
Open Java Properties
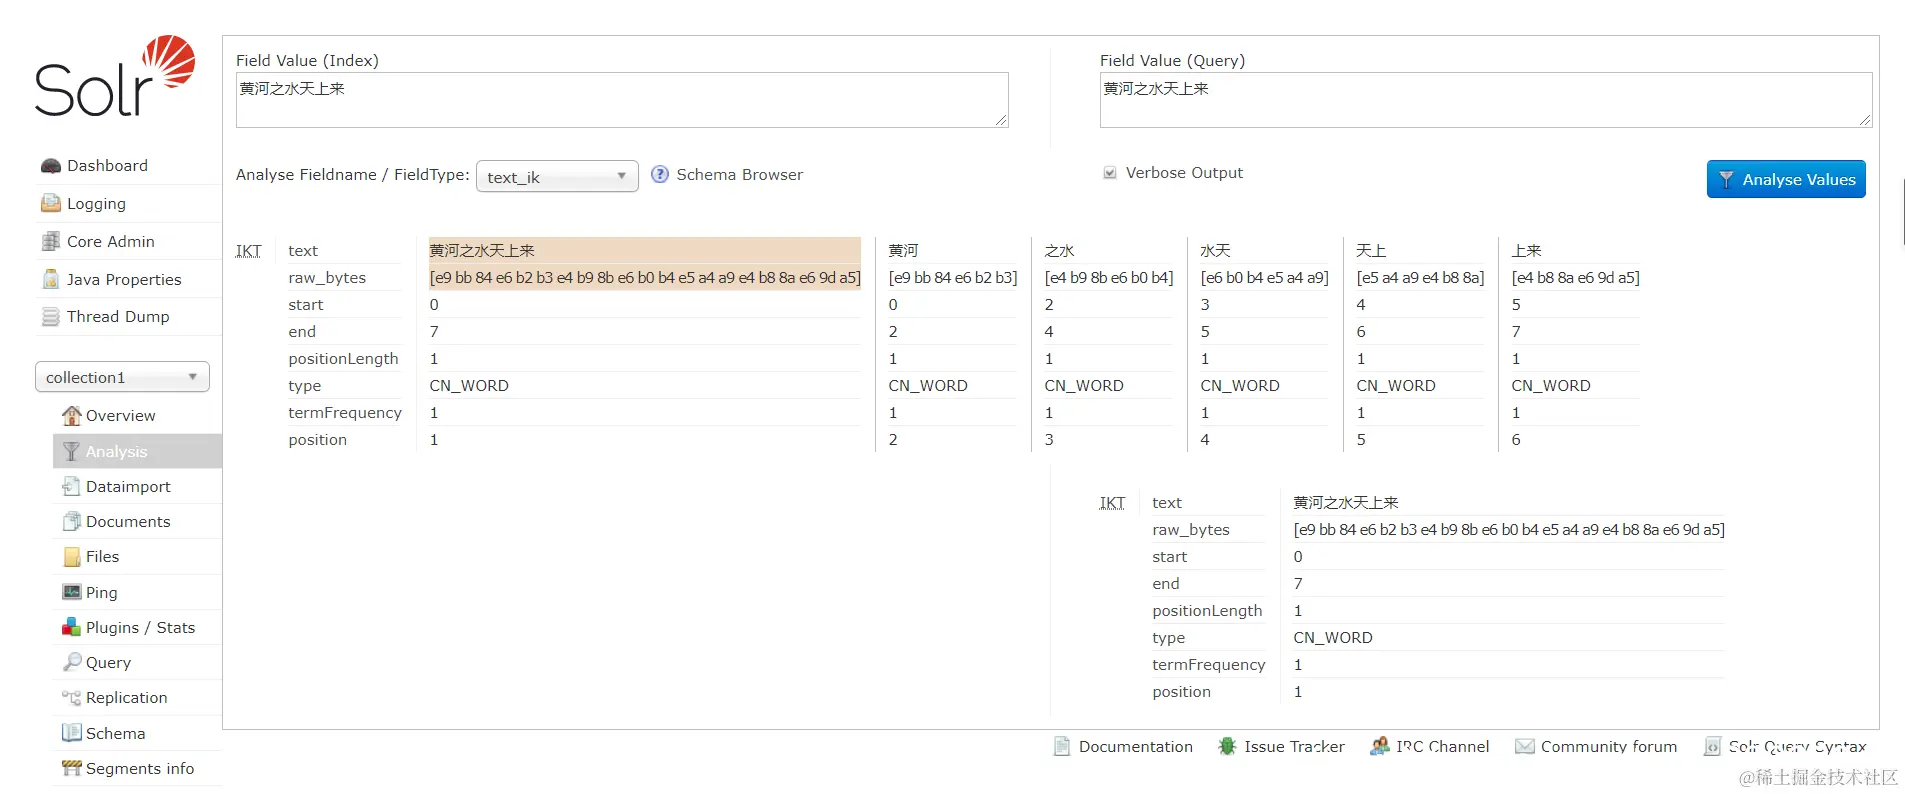[x=124, y=280]
